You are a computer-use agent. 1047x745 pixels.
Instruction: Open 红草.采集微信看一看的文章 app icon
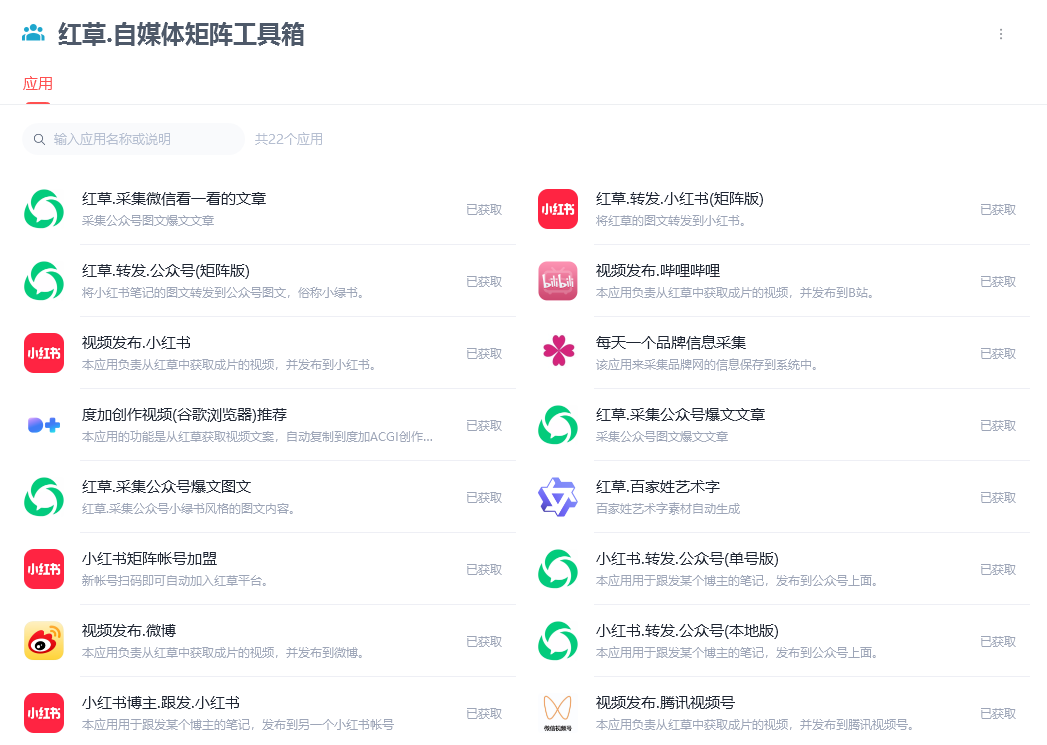(x=44, y=209)
